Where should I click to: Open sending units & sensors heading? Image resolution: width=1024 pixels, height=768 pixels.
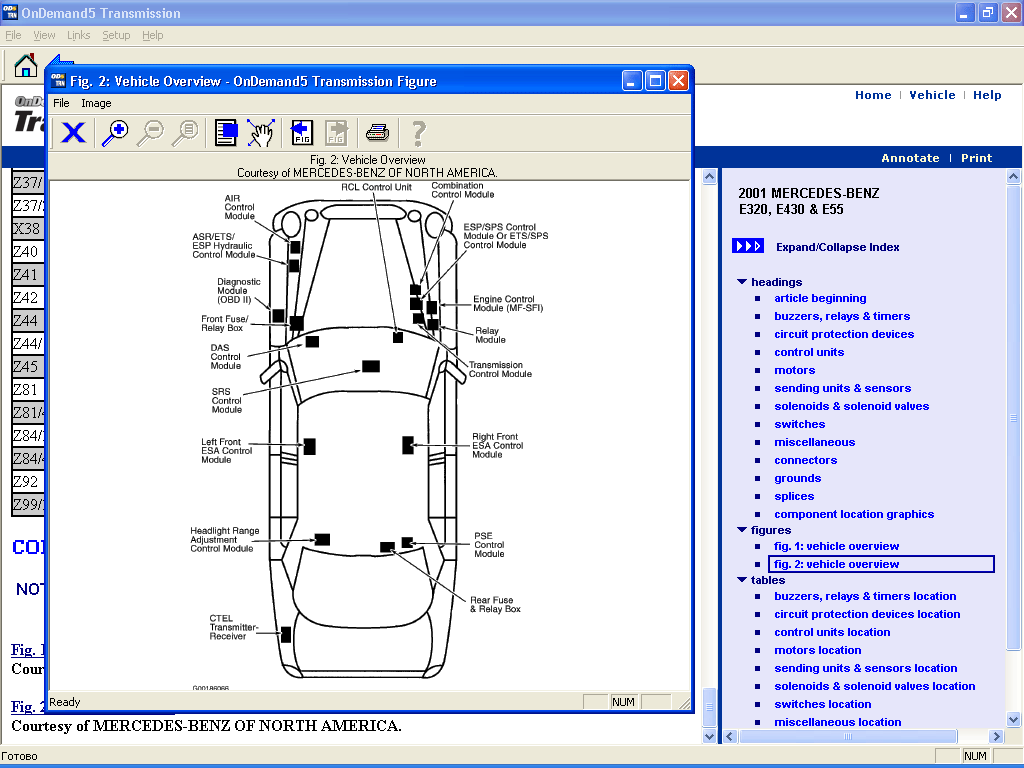(842, 388)
